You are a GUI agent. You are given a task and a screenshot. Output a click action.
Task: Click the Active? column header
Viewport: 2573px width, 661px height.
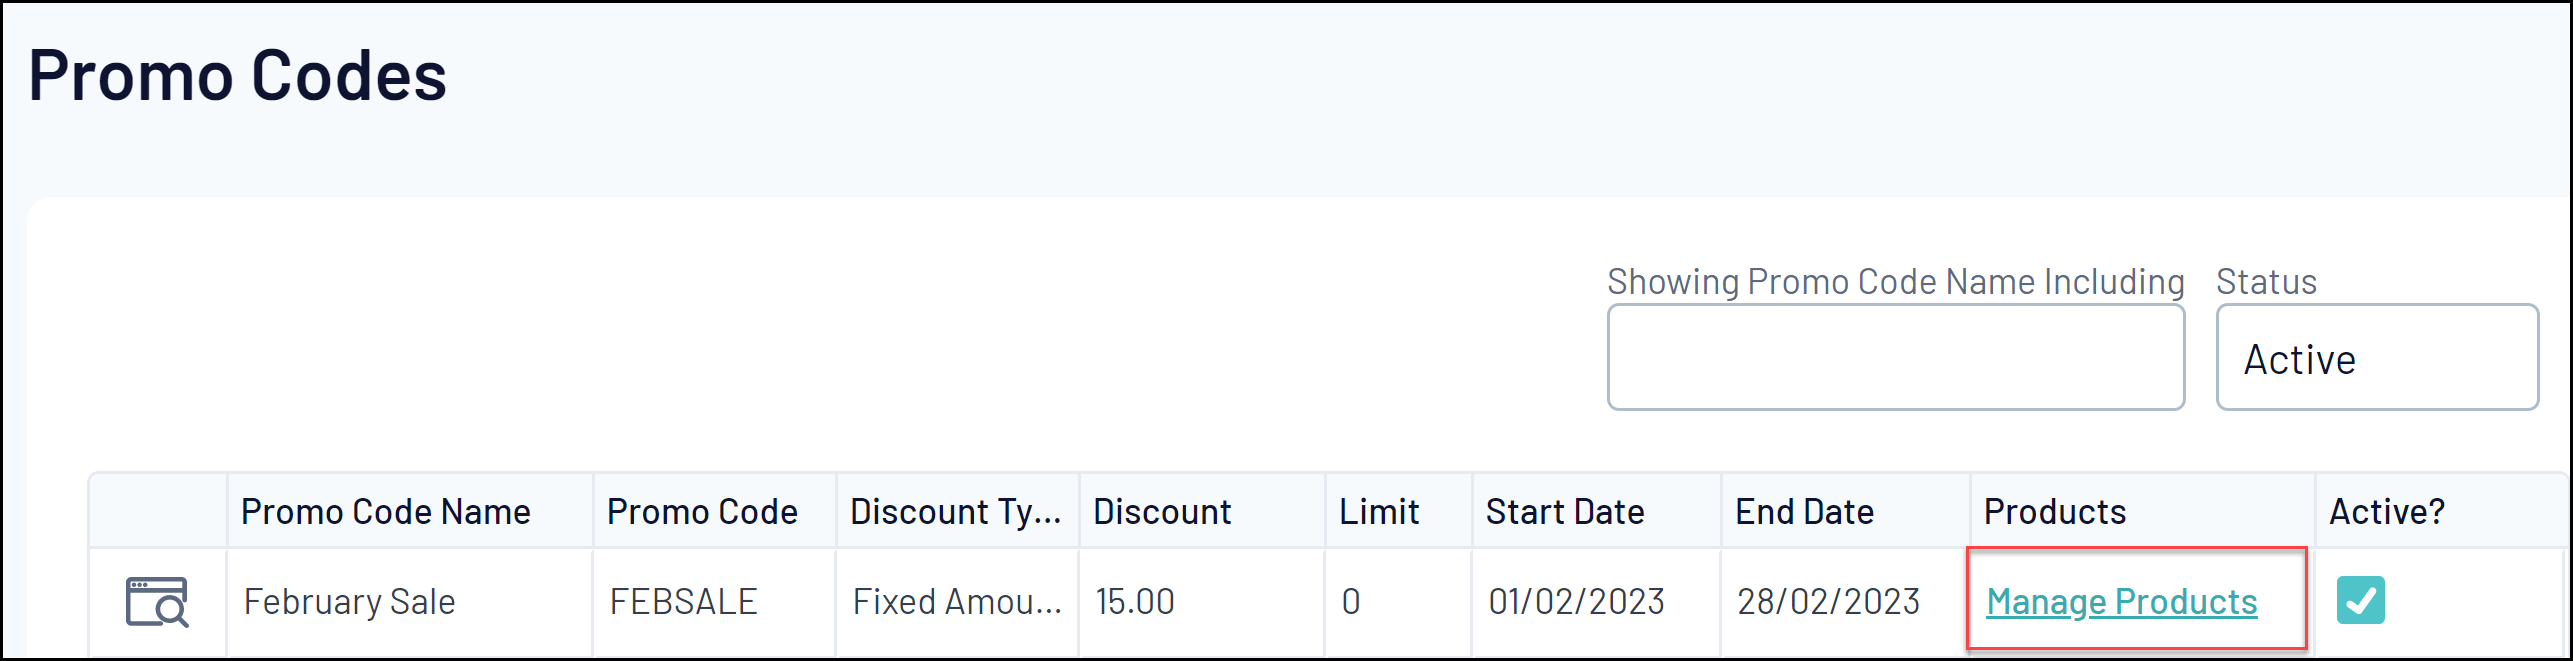pyautogui.click(x=2387, y=512)
